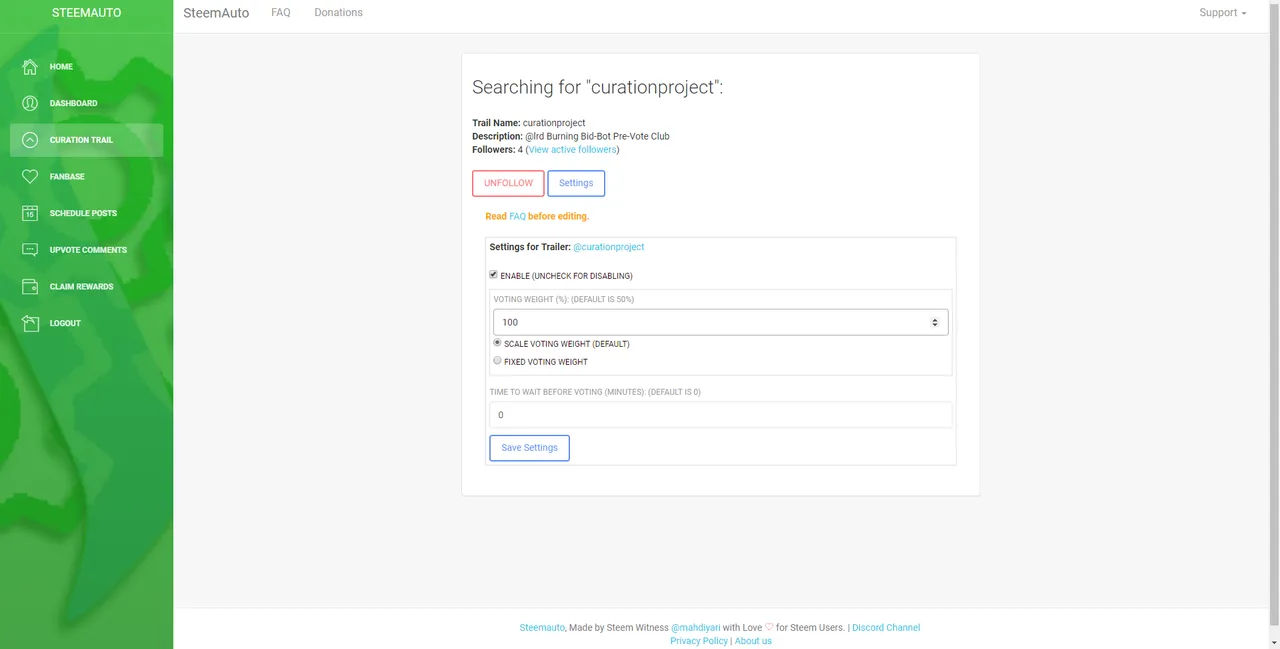
Task: Open the @mahdiyari footer link
Action: (x=695, y=628)
